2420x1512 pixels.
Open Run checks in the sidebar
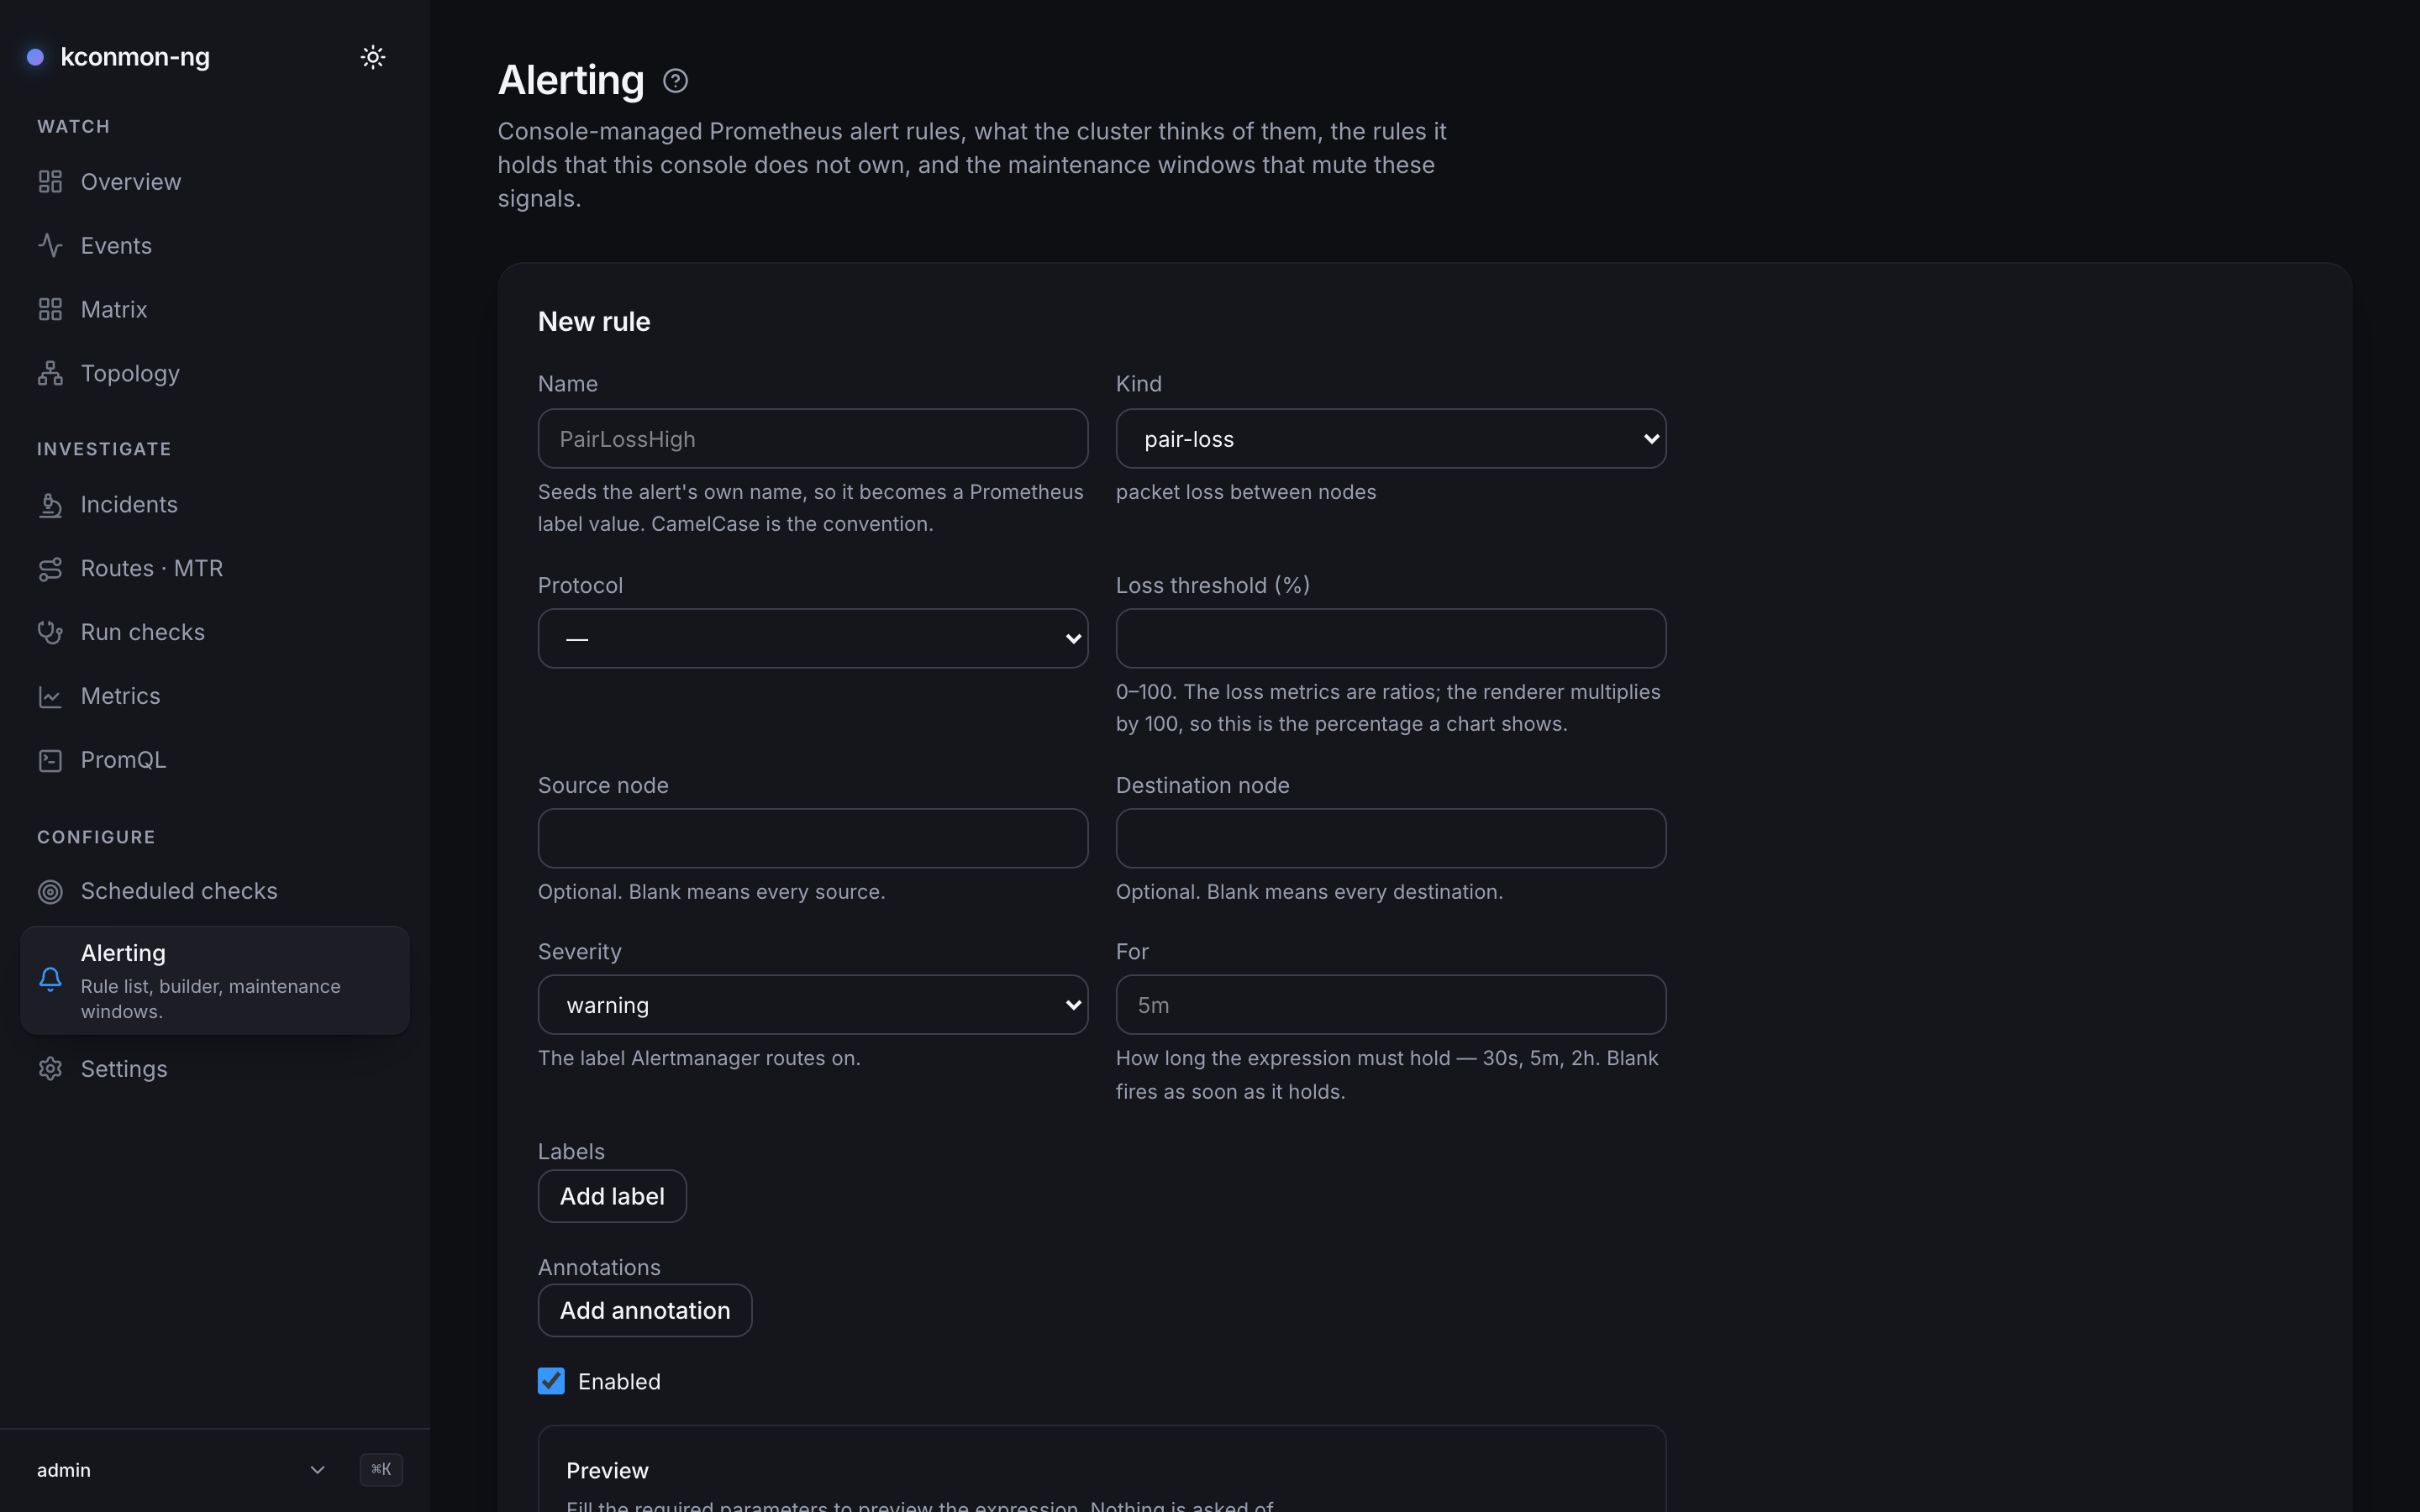tap(215, 633)
